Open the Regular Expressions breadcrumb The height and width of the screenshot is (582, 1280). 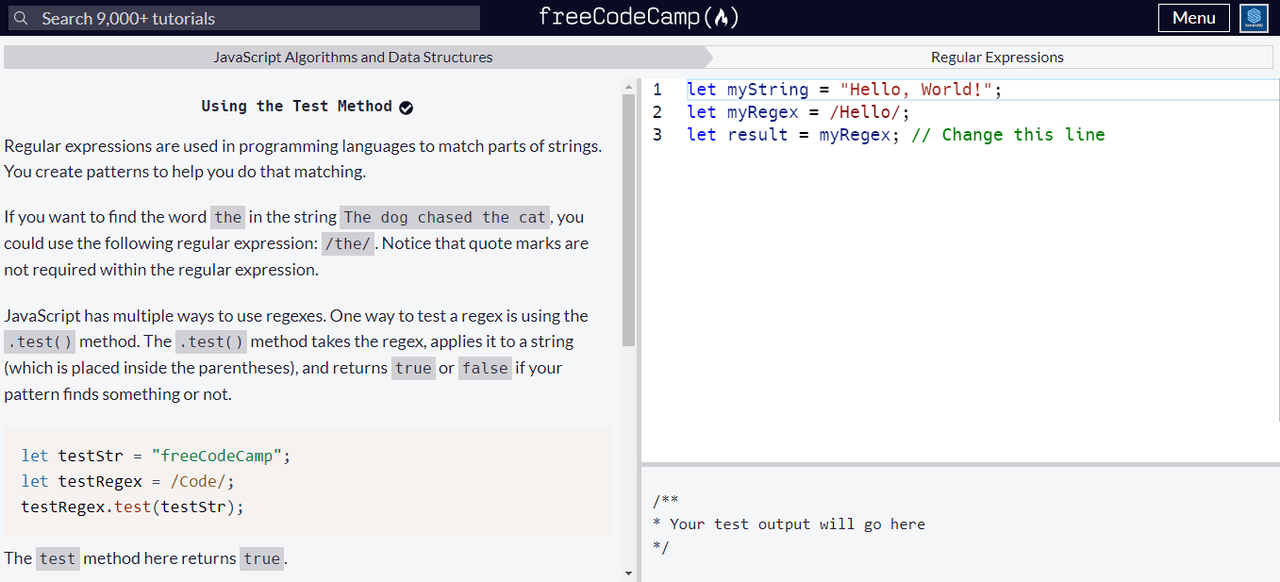pos(997,57)
